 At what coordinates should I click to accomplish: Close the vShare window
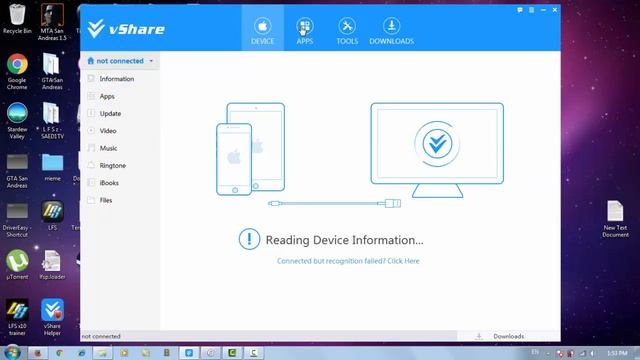pos(555,10)
